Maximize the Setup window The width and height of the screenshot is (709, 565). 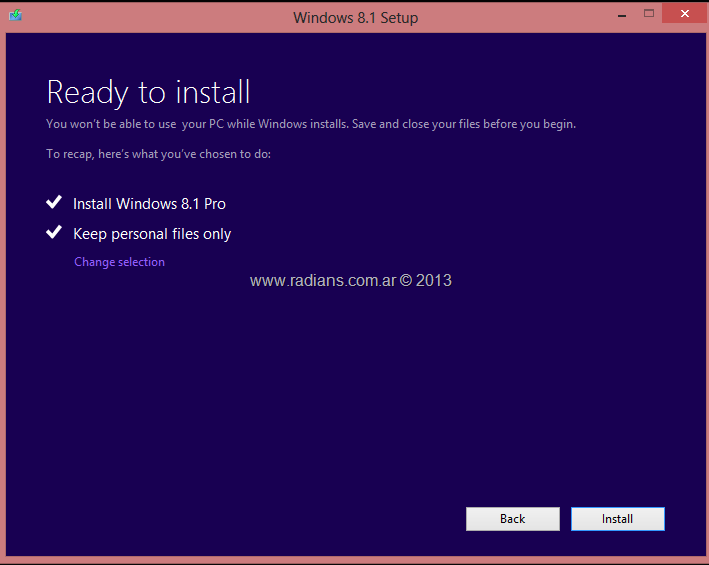pos(649,15)
